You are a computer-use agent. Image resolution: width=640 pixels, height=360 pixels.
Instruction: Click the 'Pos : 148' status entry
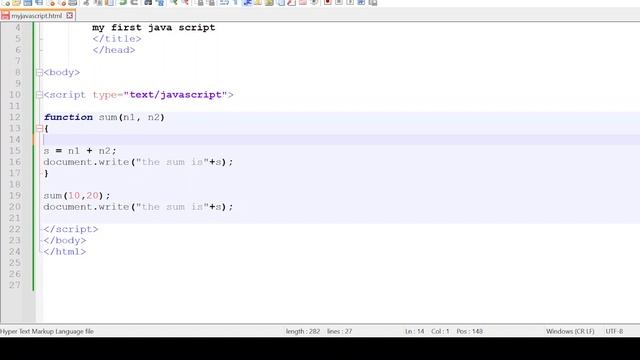[469, 331]
